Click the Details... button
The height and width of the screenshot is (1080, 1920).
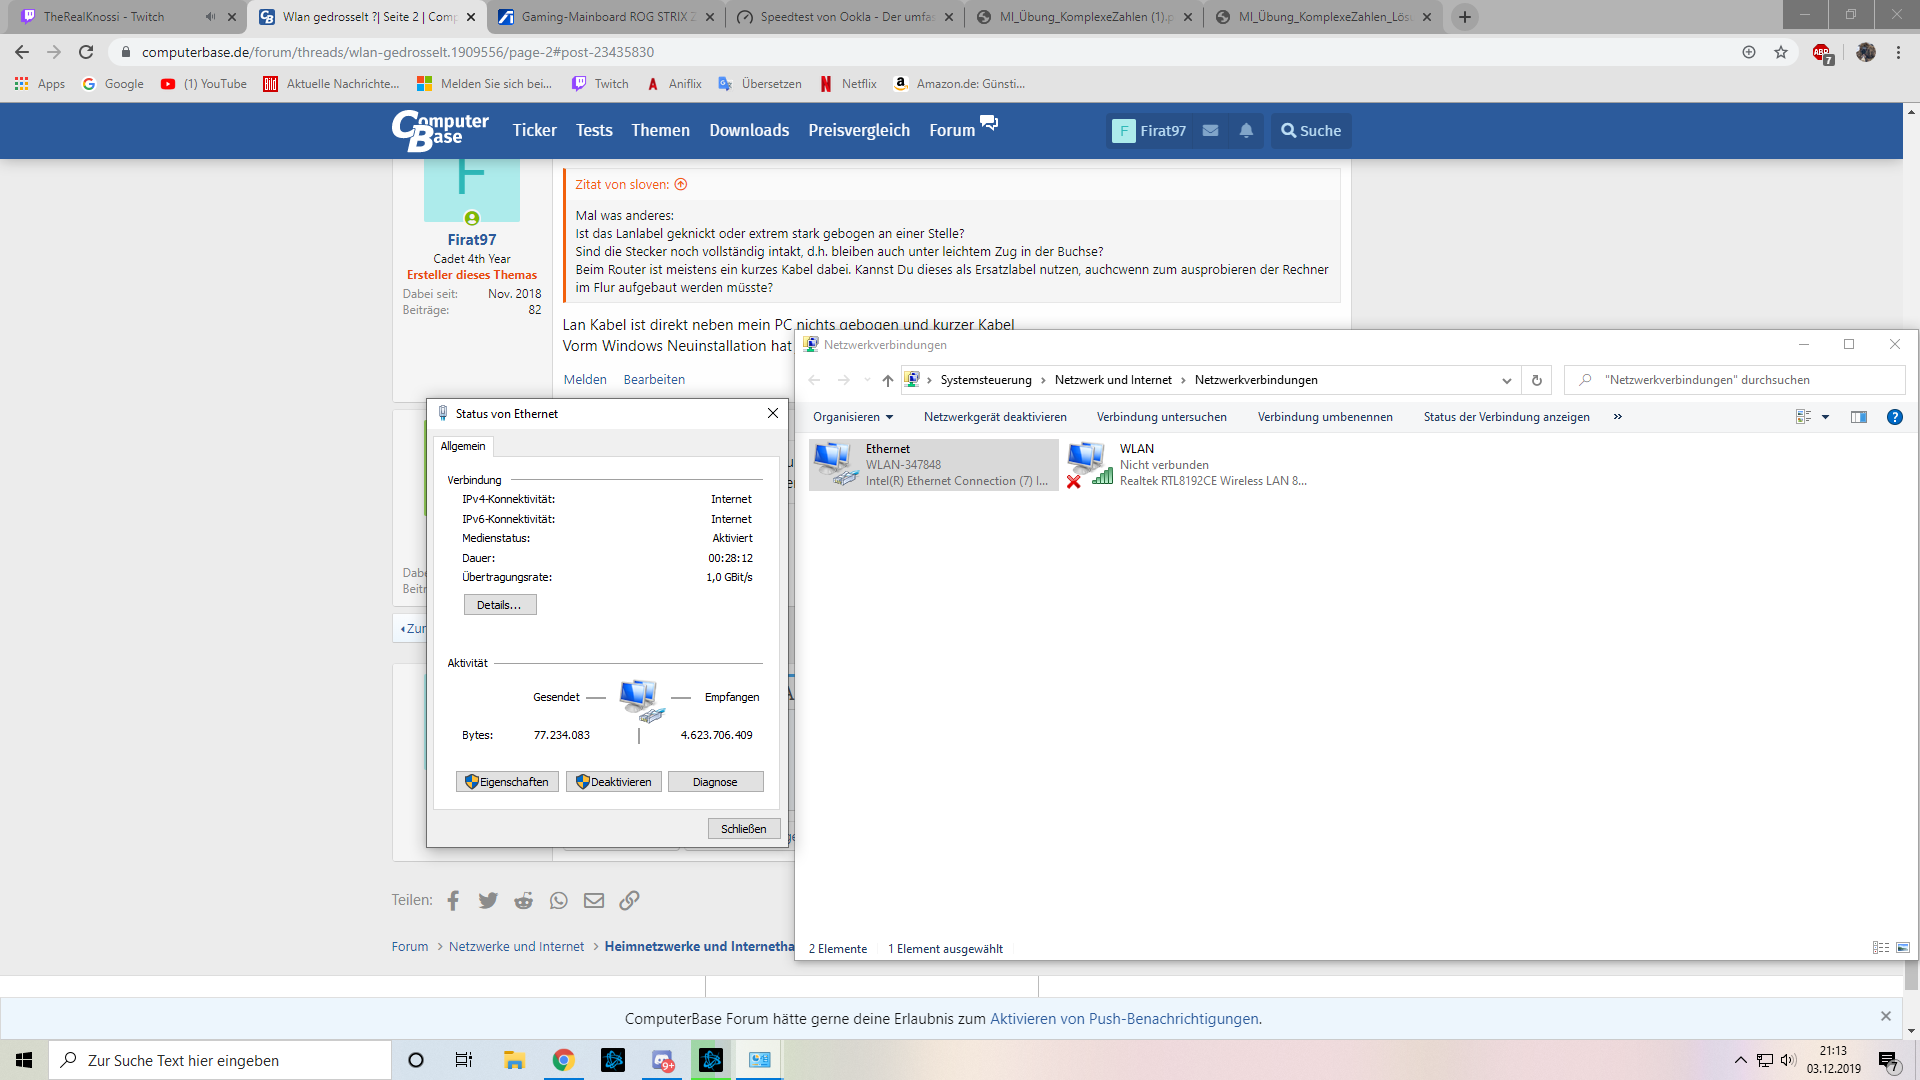coord(499,605)
